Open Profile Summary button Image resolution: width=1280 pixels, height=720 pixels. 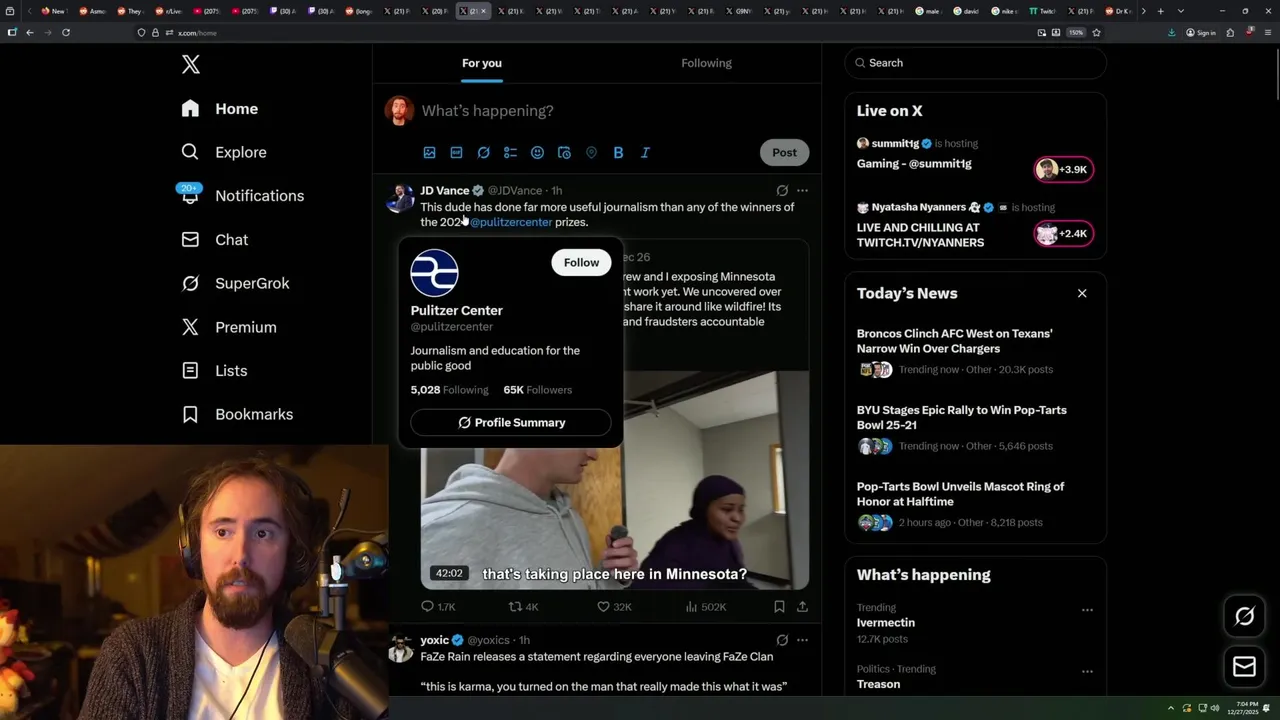coord(511,423)
